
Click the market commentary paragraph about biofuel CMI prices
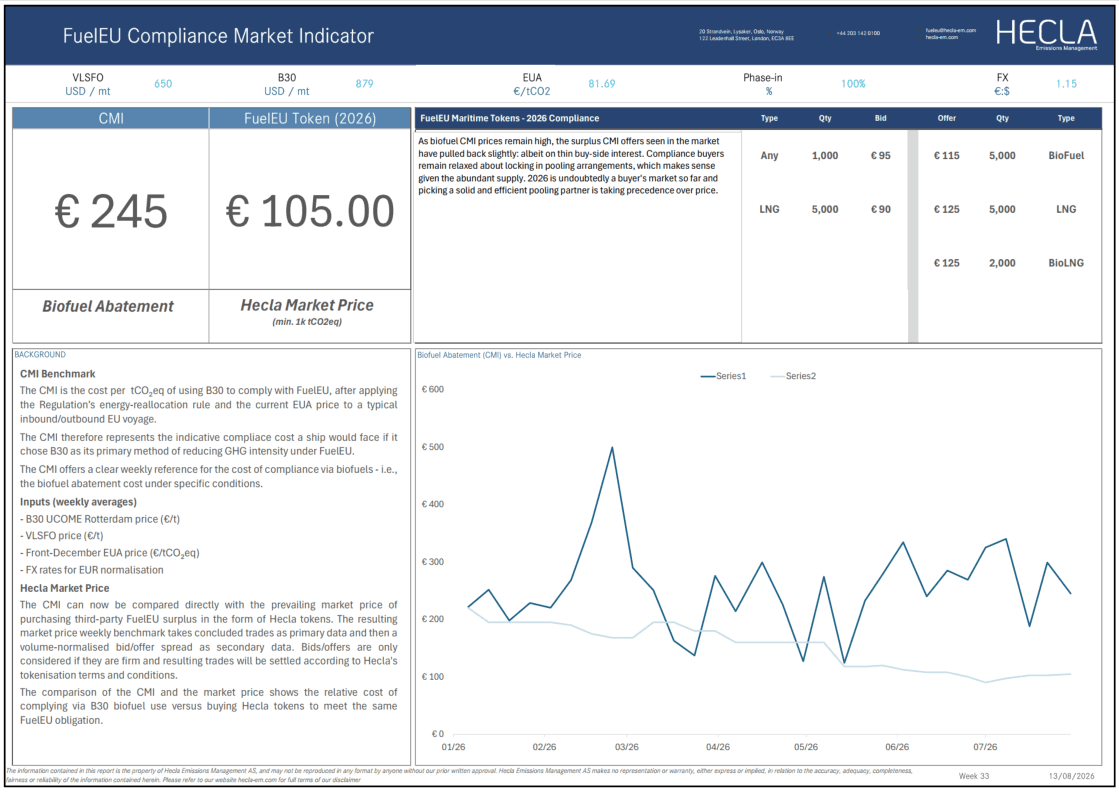coord(572,166)
